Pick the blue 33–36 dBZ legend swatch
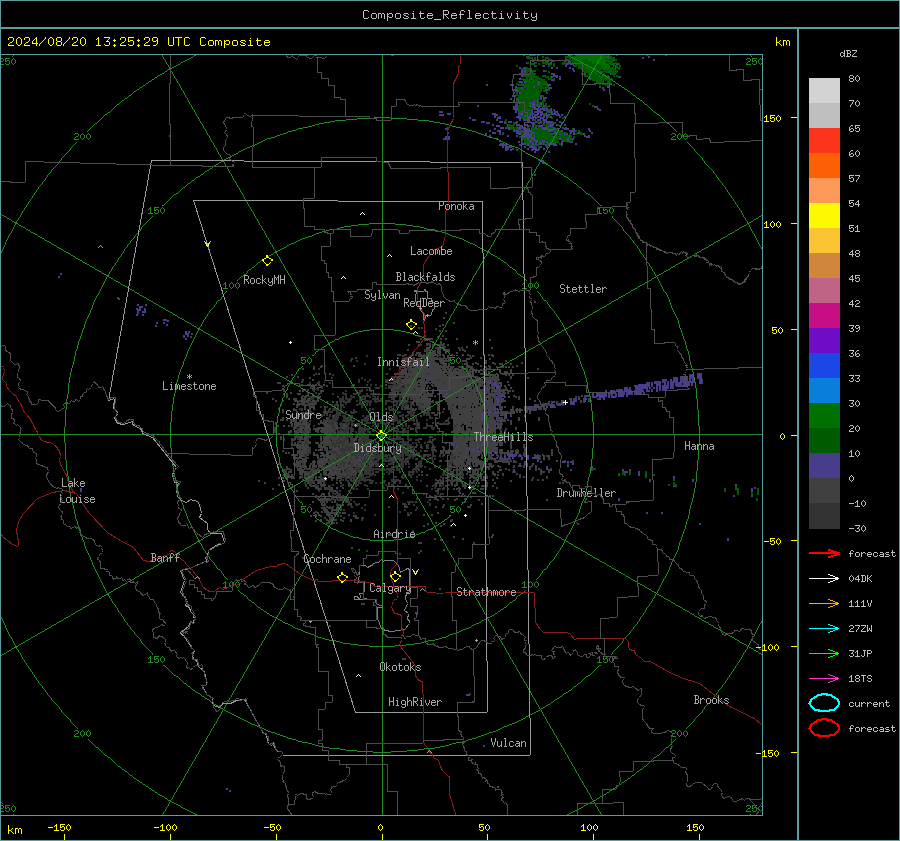Viewport: 900px width, 841px height. pos(824,365)
